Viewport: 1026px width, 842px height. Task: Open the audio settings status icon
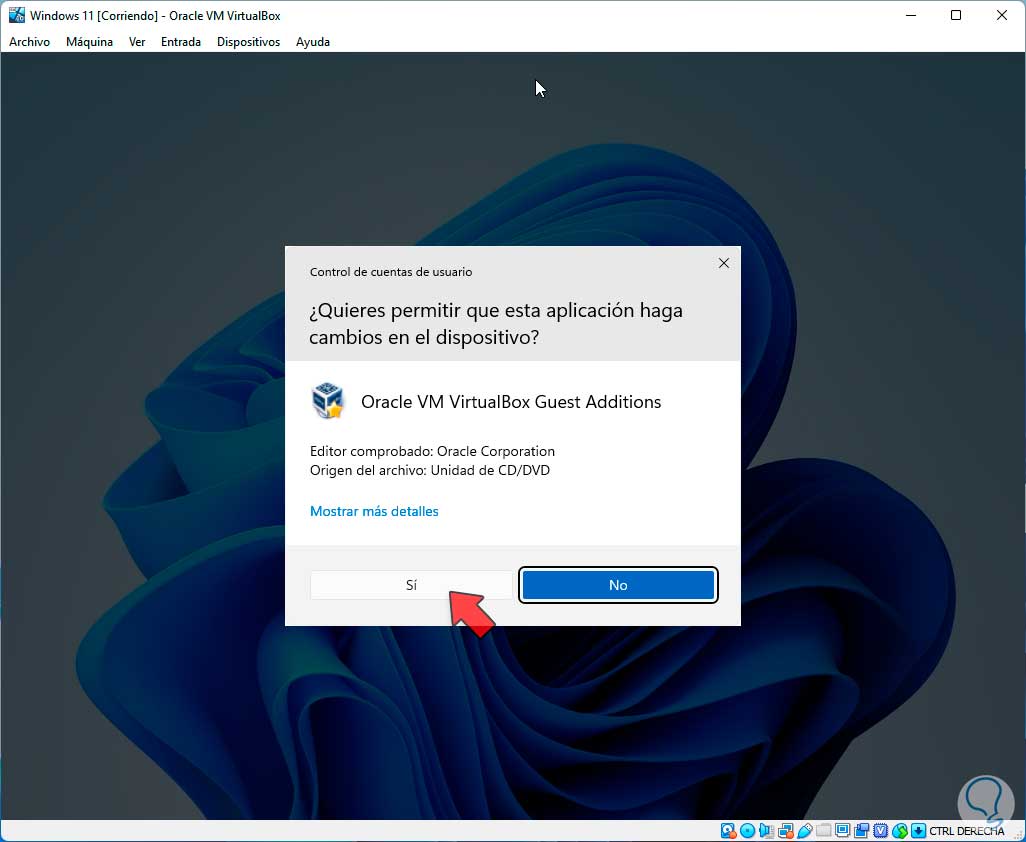(766, 831)
